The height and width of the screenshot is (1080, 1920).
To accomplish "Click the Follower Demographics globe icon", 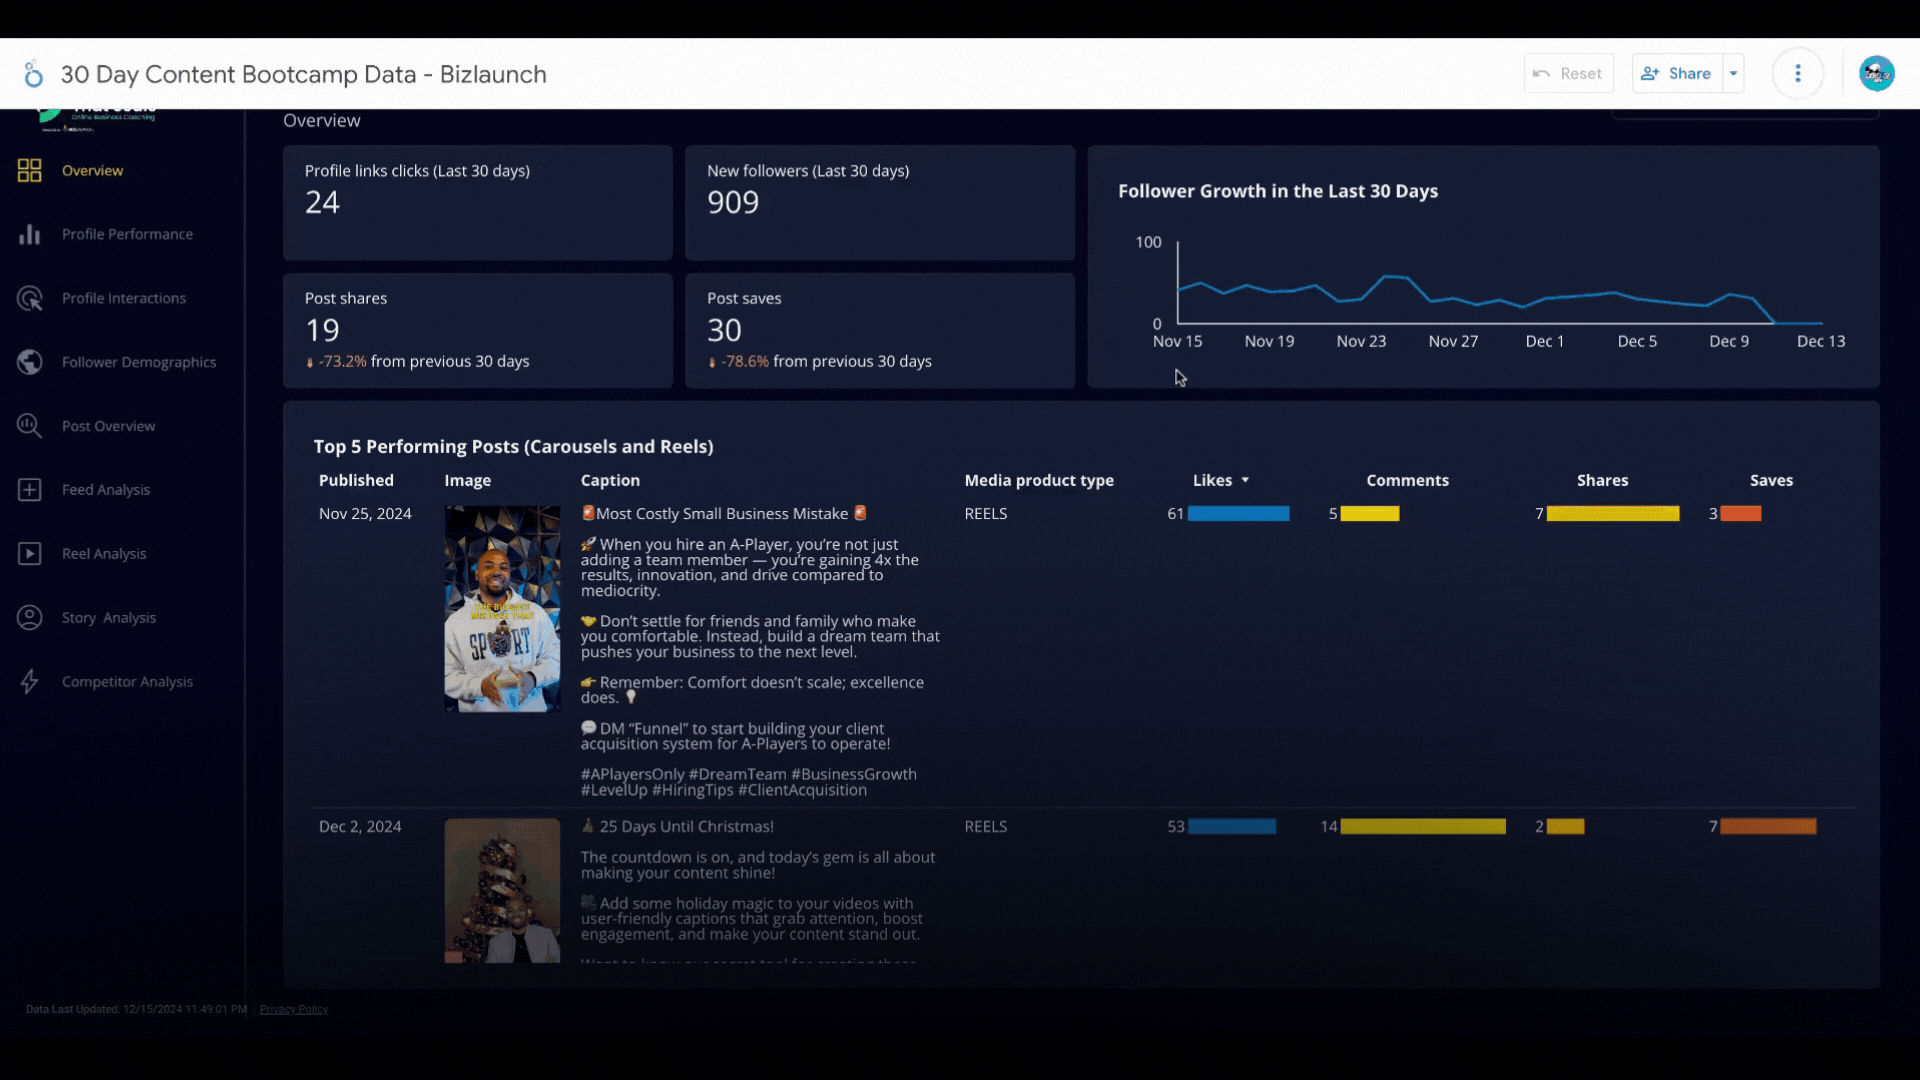I will tap(29, 362).
